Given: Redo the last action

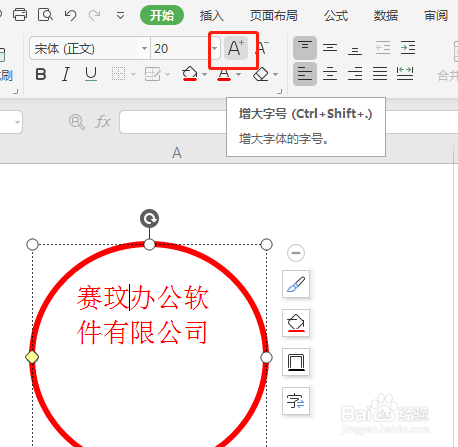Looking at the screenshot, I should click(95, 15).
